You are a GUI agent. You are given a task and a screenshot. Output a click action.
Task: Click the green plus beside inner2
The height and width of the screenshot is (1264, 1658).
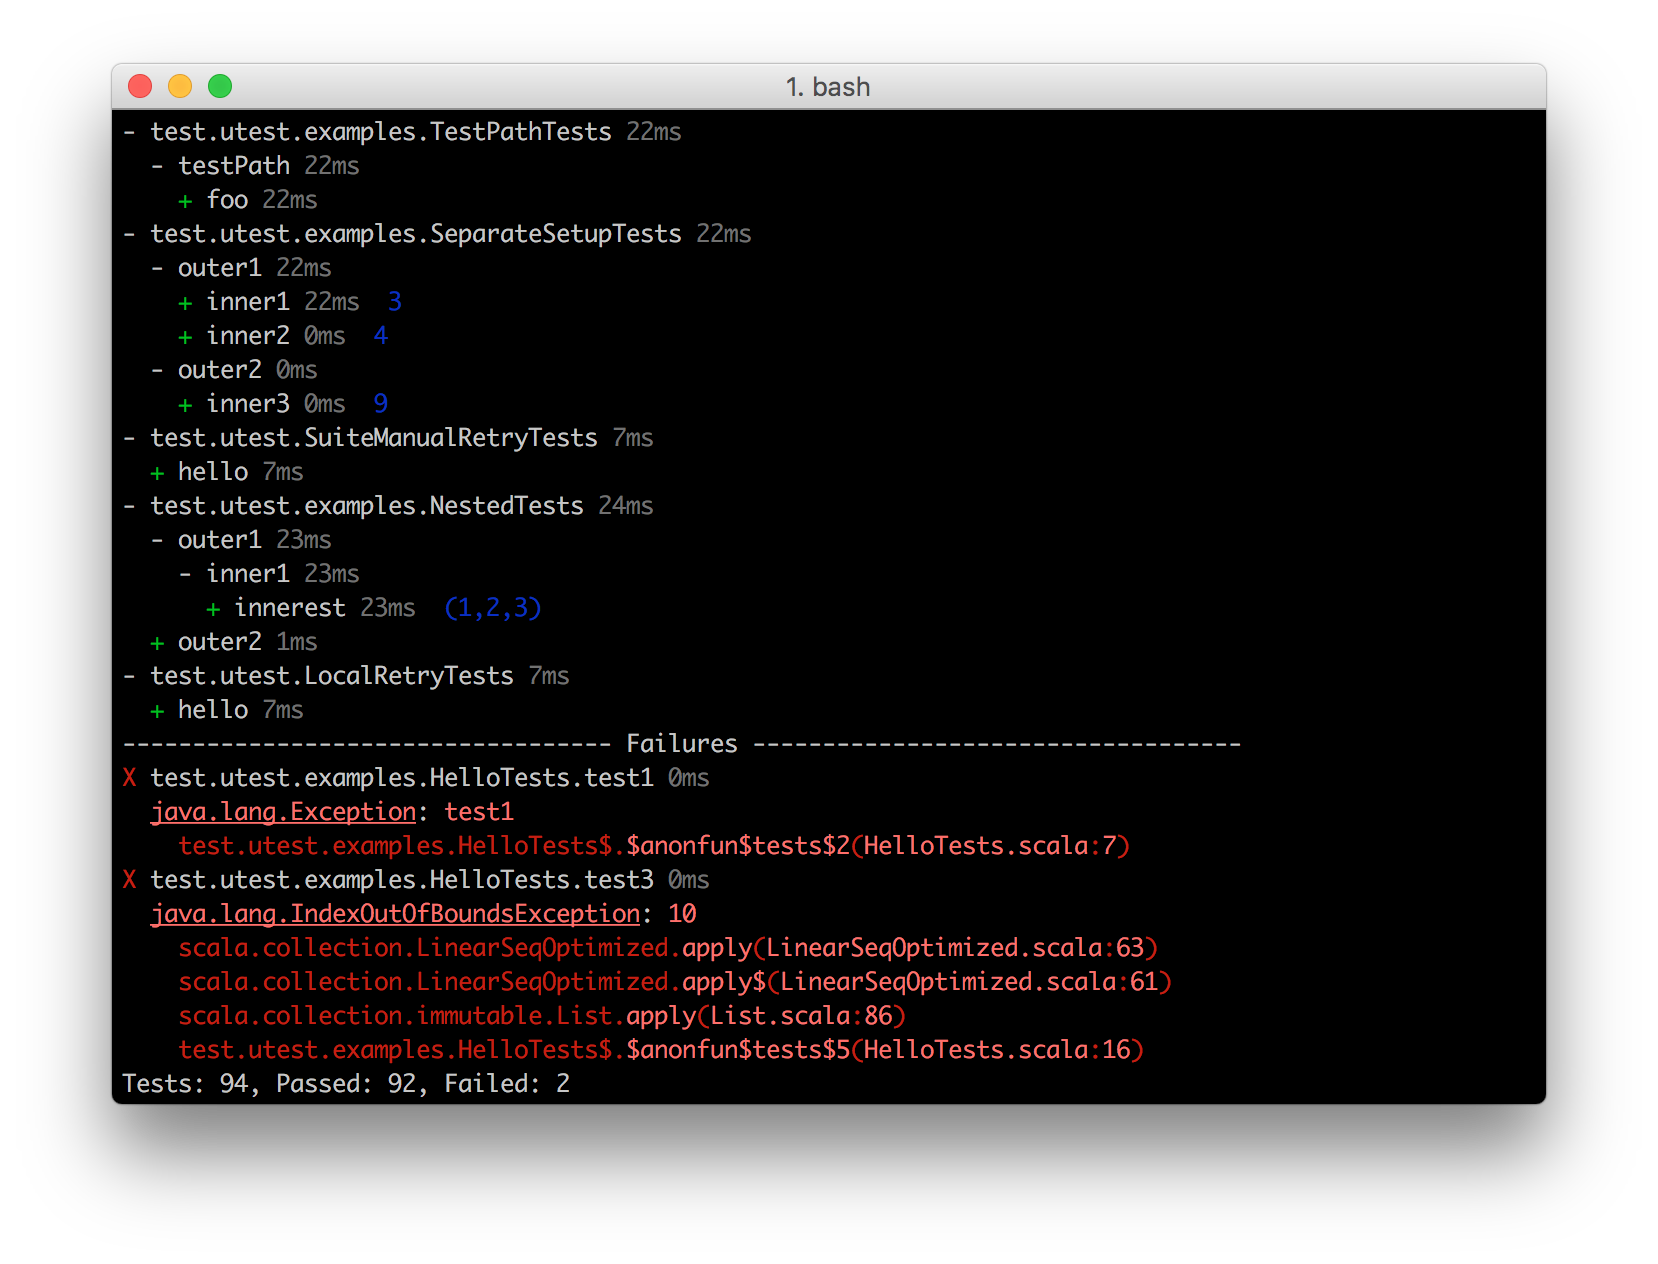point(185,335)
